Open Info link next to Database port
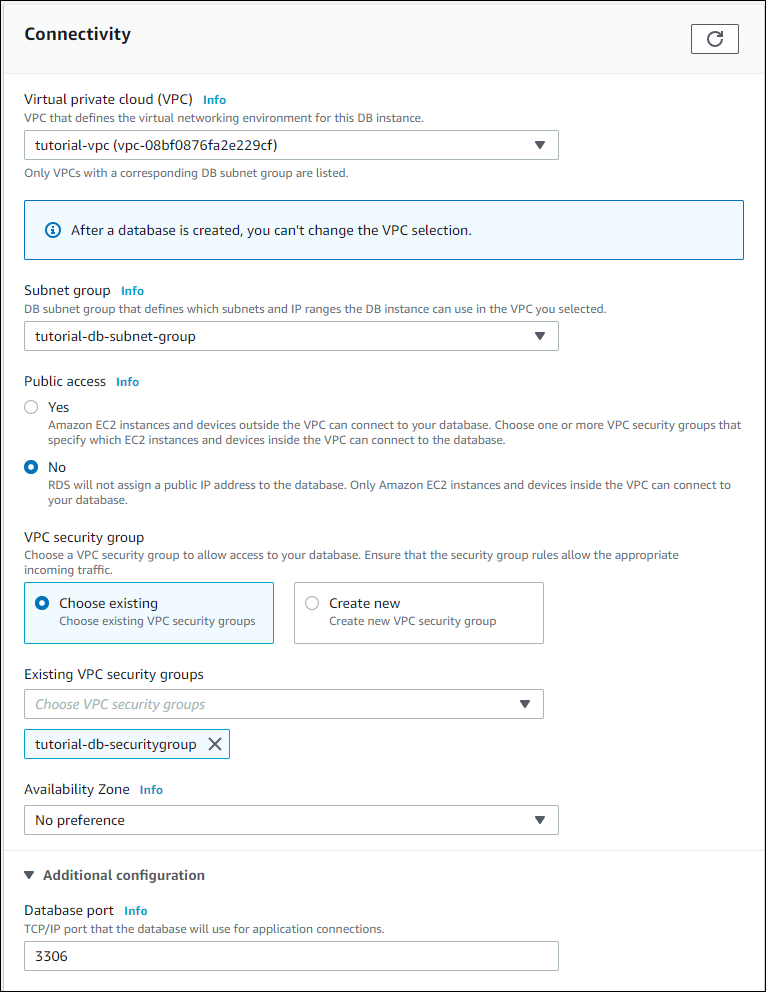The image size is (766, 992). [136, 911]
